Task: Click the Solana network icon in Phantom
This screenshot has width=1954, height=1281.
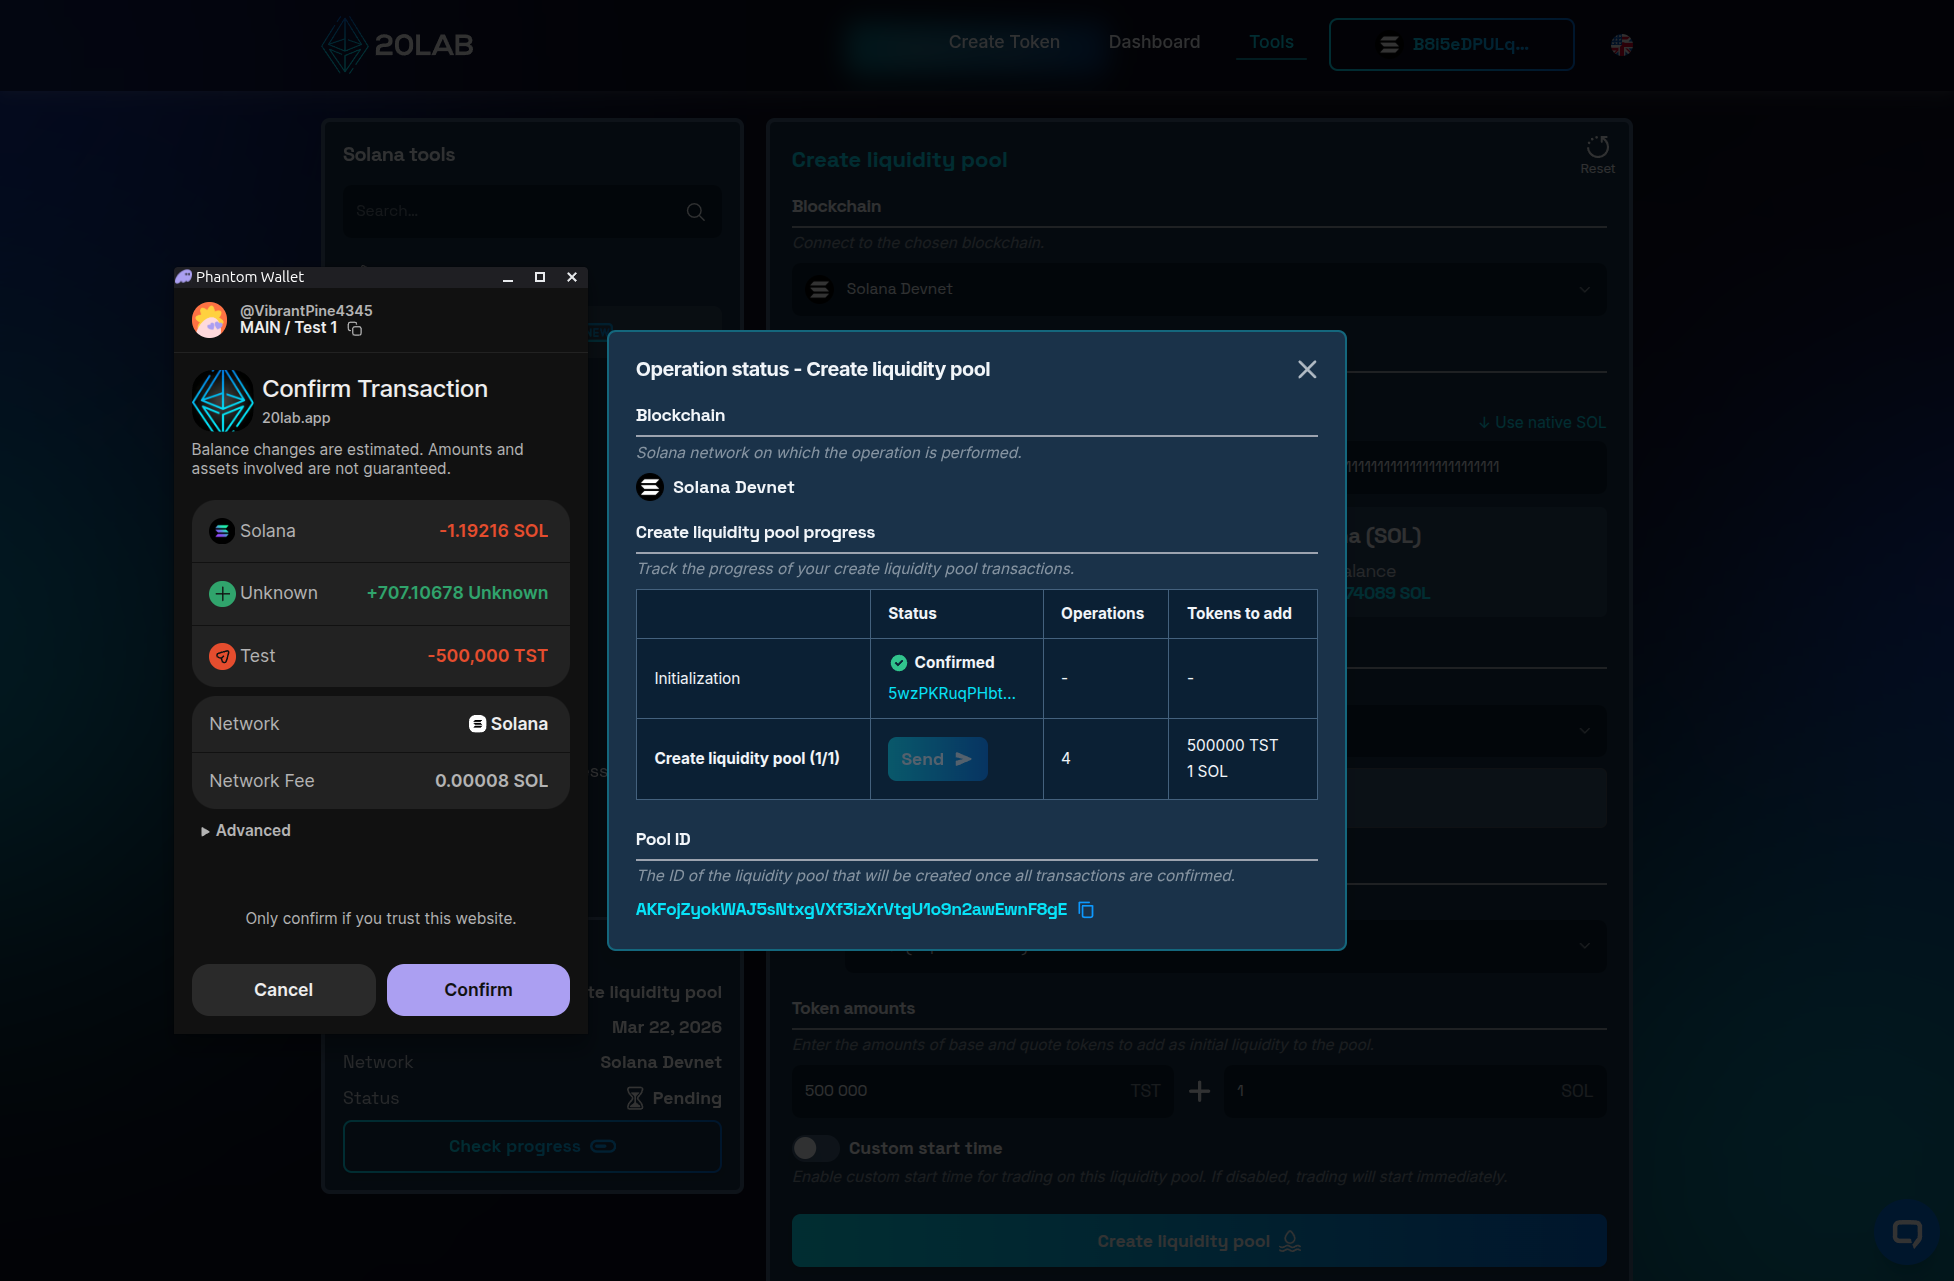Action: pyautogui.click(x=478, y=724)
